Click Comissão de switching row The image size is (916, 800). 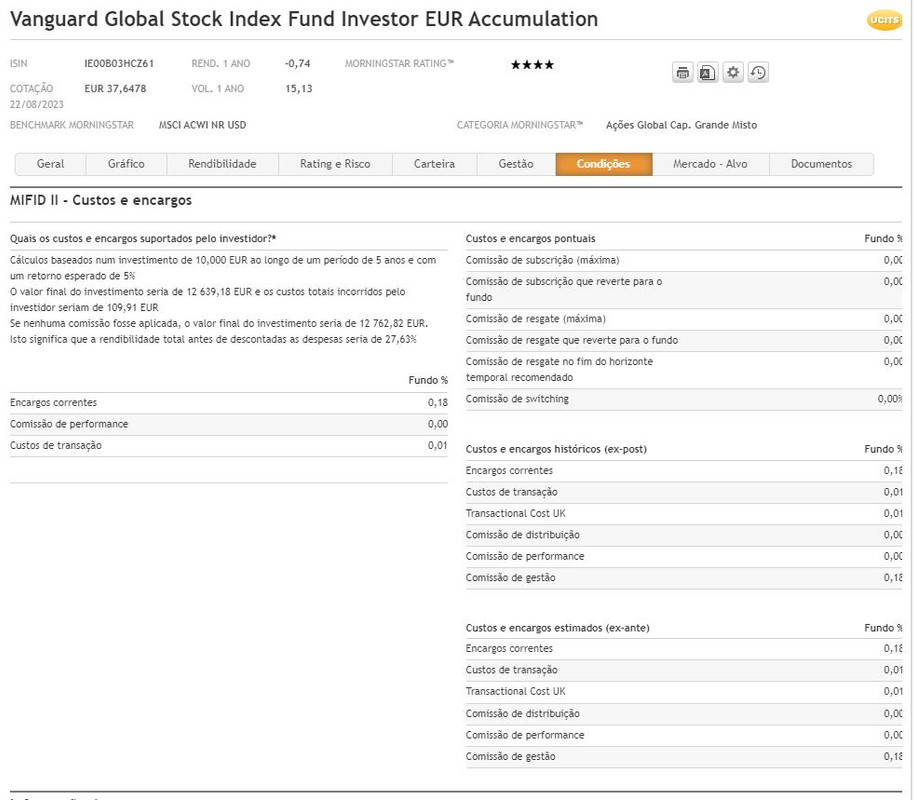tap(684, 399)
